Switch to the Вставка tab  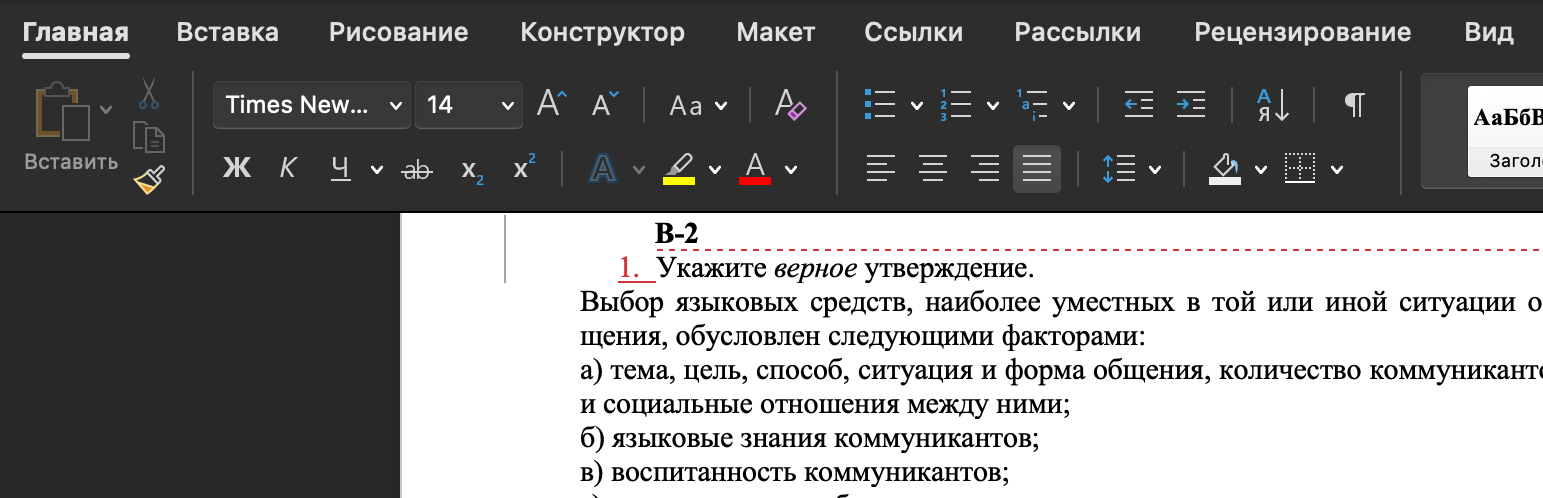click(227, 32)
